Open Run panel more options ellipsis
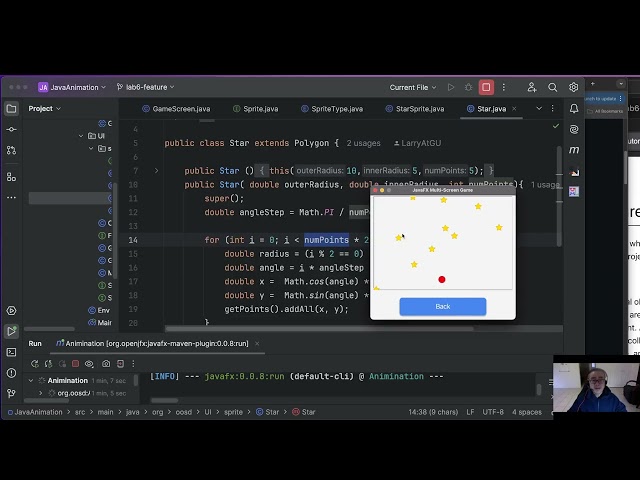 [x=133, y=364]
